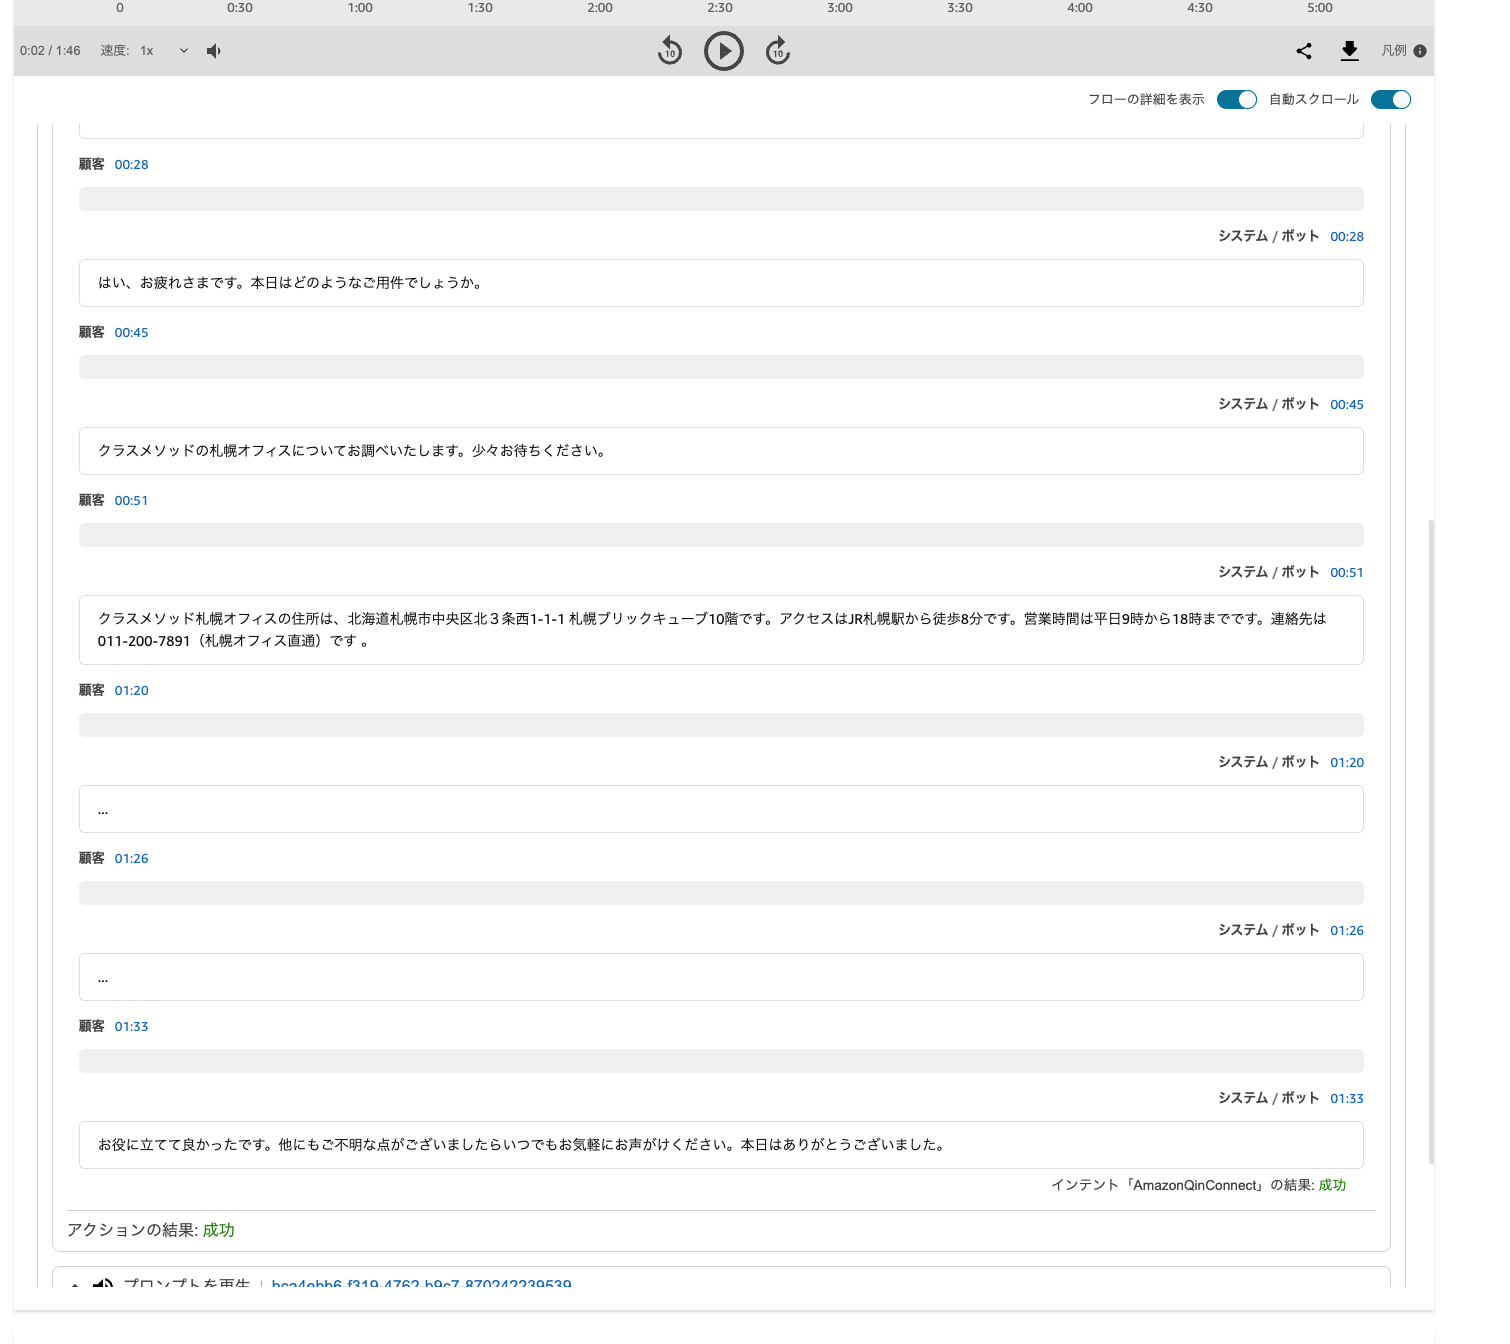Image resolution: width=1510 pixels, height=1344 pixels.
Task: Rewind the recording 10 seconds
Action: (x=670, y=50)
